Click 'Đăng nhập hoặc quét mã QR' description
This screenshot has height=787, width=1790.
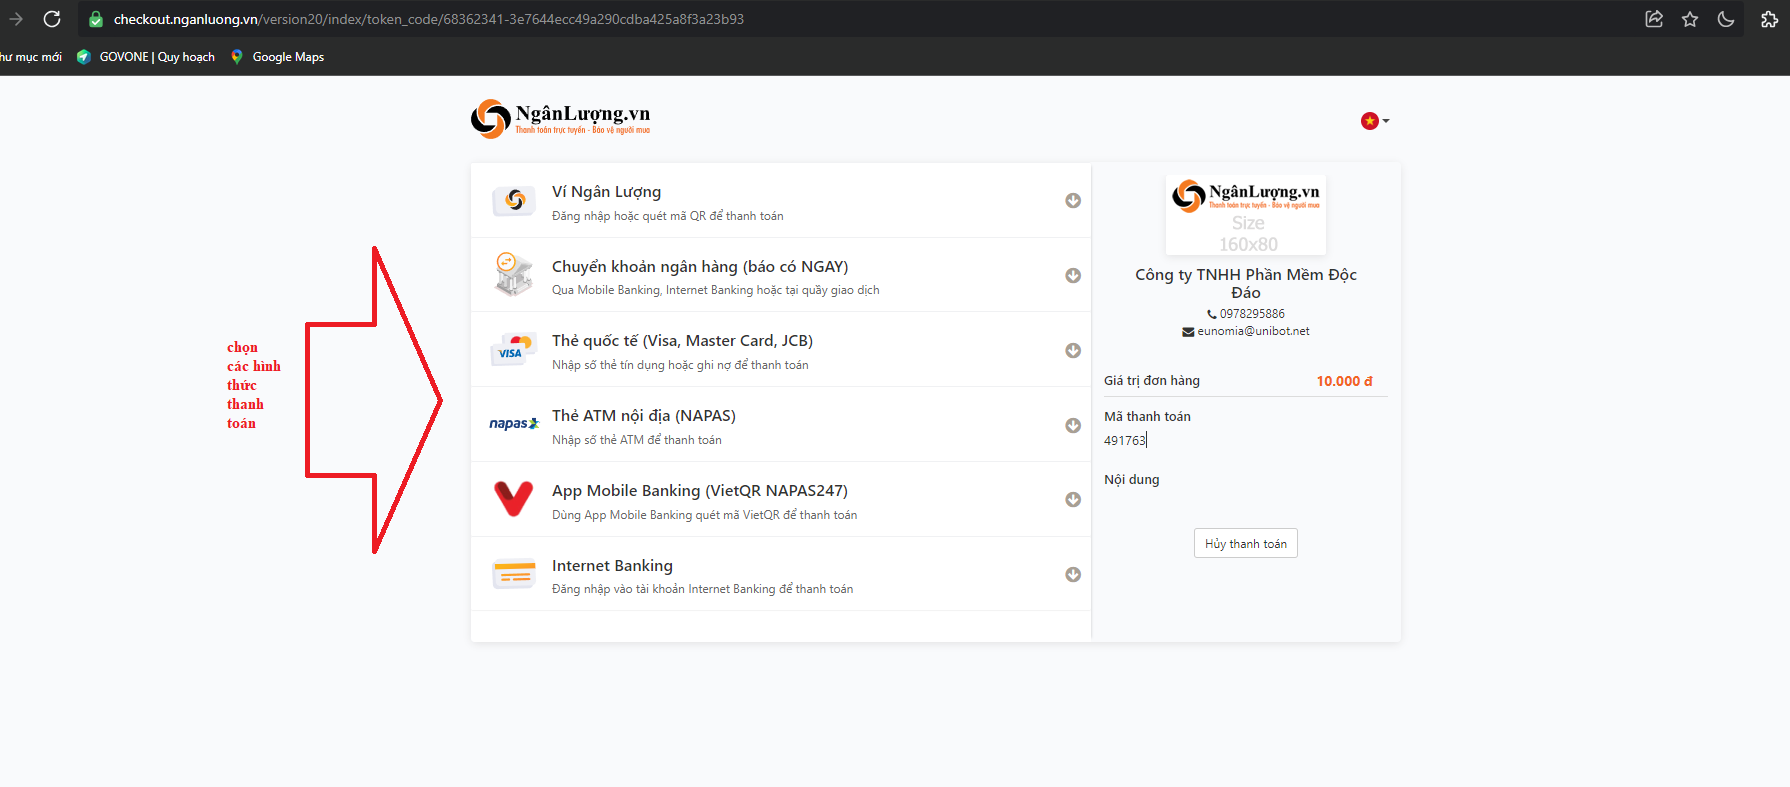[x=668, y=216]
